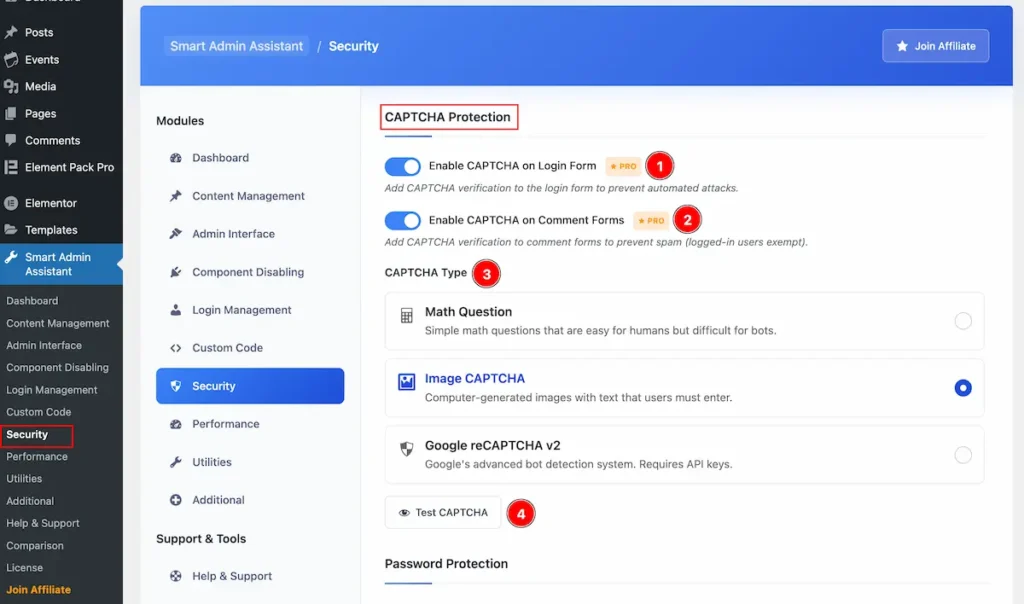The width and height of the screenshot is (1024, 604).
Task: Click the Pages icon in WordPress sidebar
Action: point(11,114)
